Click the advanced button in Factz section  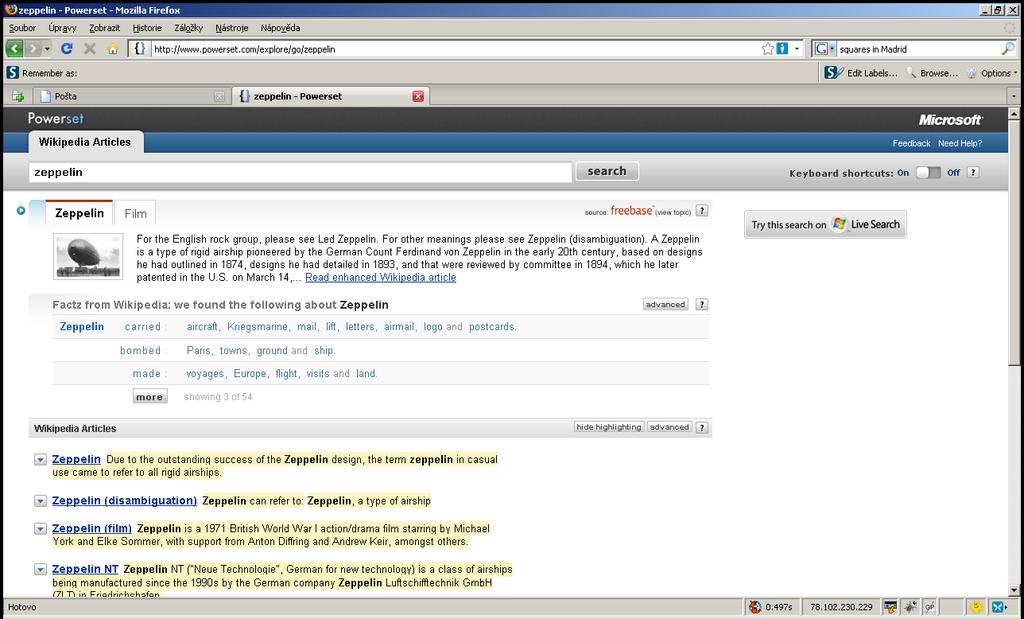665,304
